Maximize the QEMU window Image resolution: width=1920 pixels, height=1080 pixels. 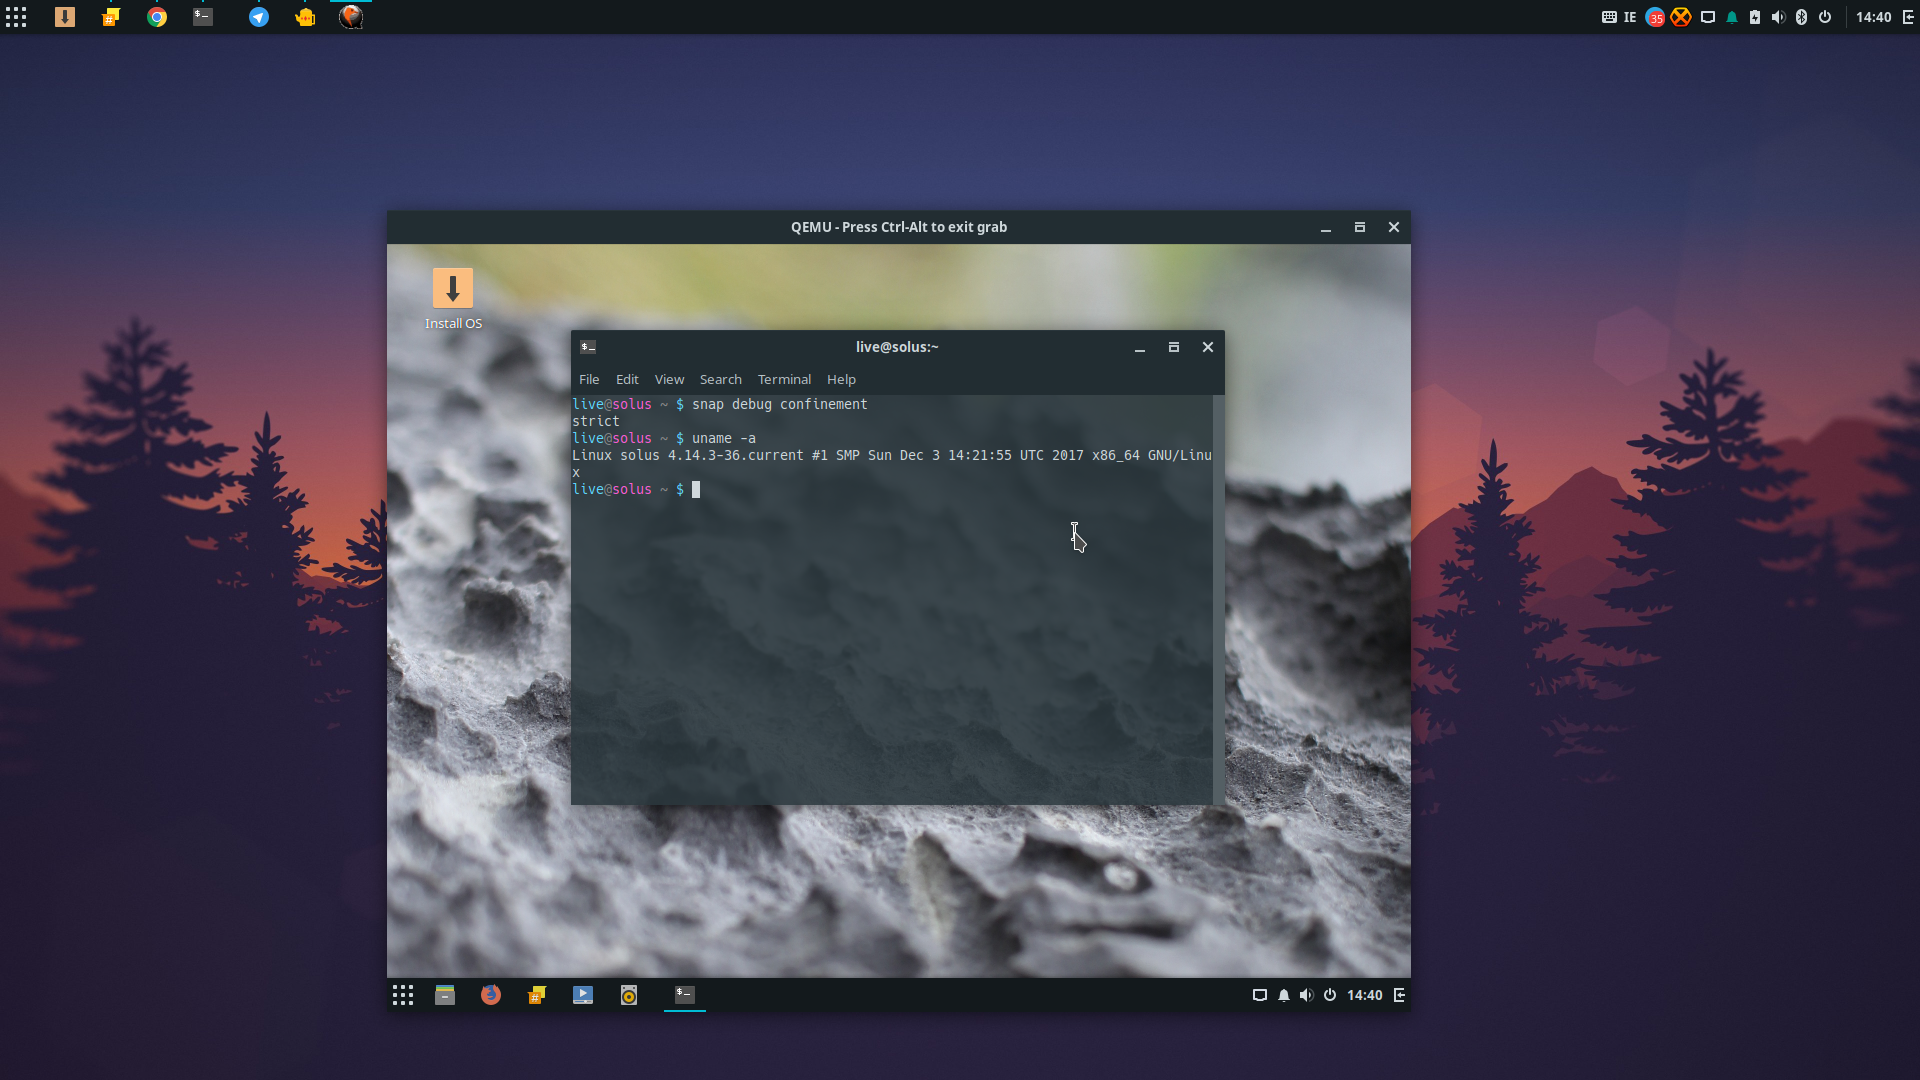(x=1360, y=227)
